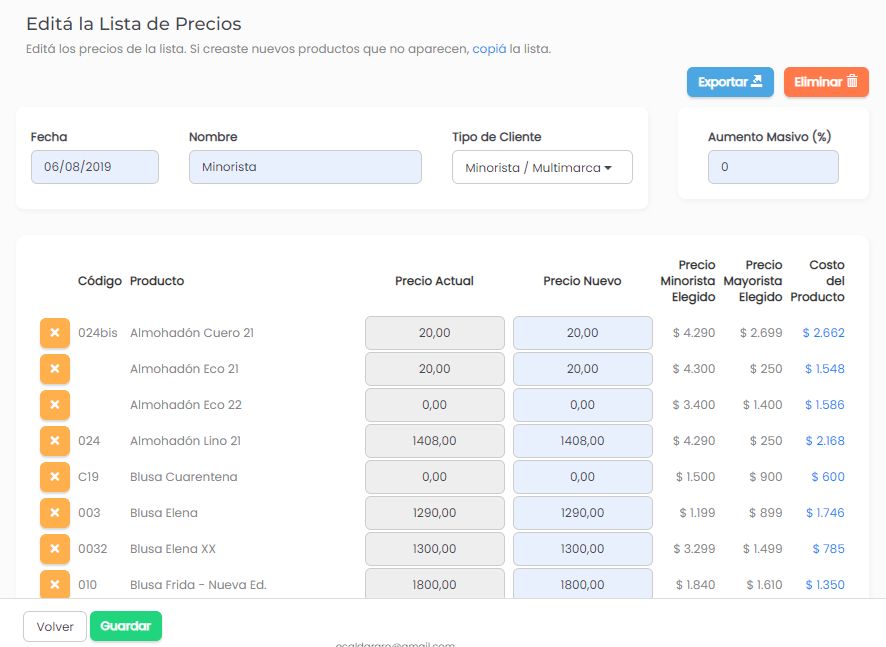Viewport: 886px width, 647px height.
Task: Select mayorista price $ 2.699
Action: 761,333
